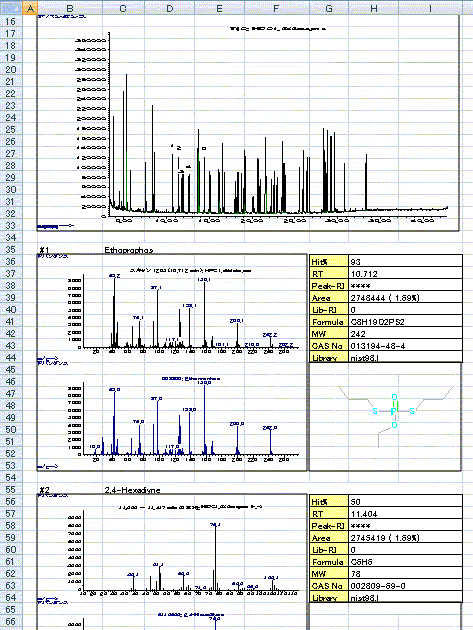Select row 54 header
Viewport: 473px width, 630px height.
pyautogui.click(x=11, y=477)
